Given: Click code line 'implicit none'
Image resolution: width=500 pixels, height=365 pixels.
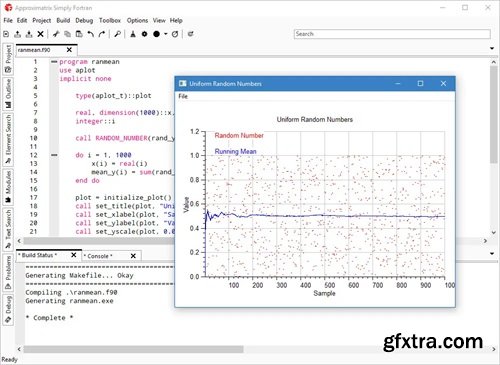Looking at the screenshot, I should [x=85, y=79].
